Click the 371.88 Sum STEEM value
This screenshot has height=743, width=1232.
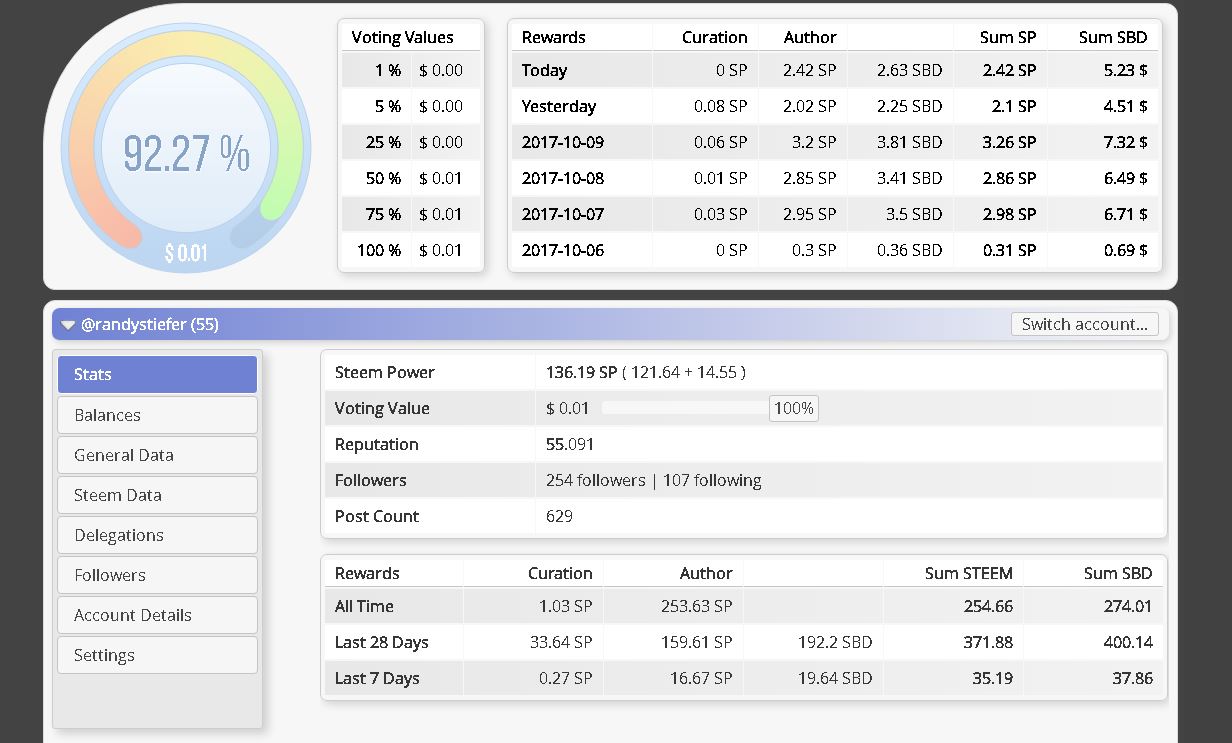988,642
